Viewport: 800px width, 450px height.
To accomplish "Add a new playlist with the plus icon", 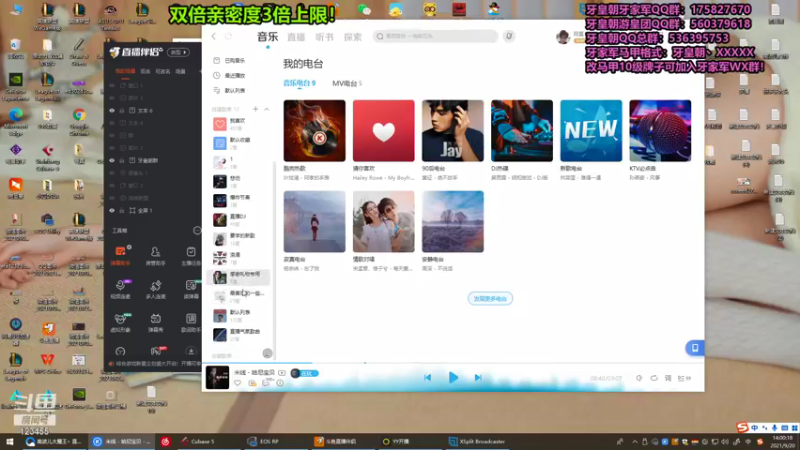I will click(x=256, y=109).
